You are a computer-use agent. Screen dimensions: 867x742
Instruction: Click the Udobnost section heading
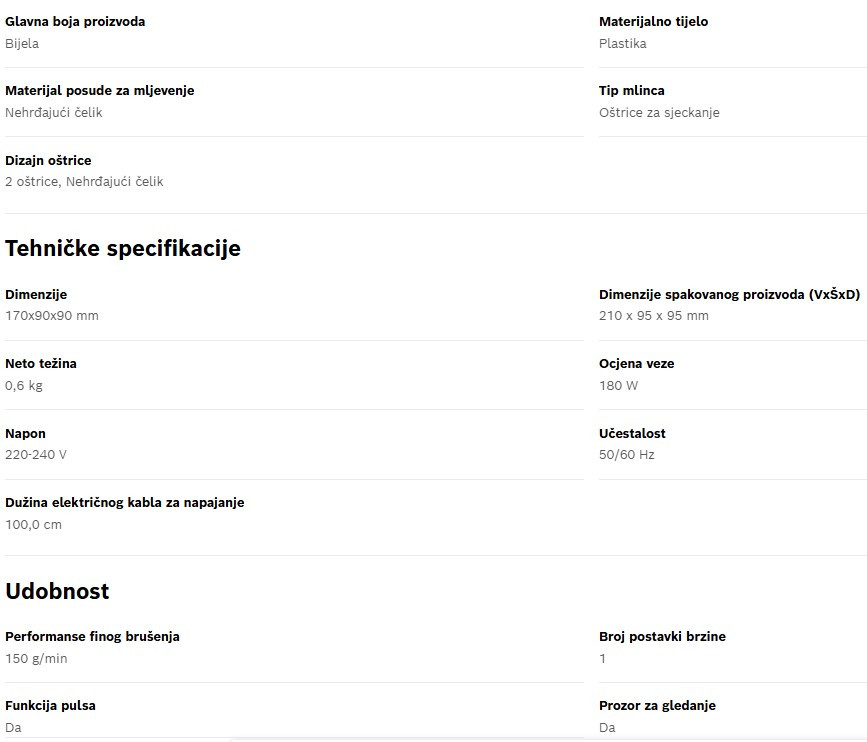point(57,591)
